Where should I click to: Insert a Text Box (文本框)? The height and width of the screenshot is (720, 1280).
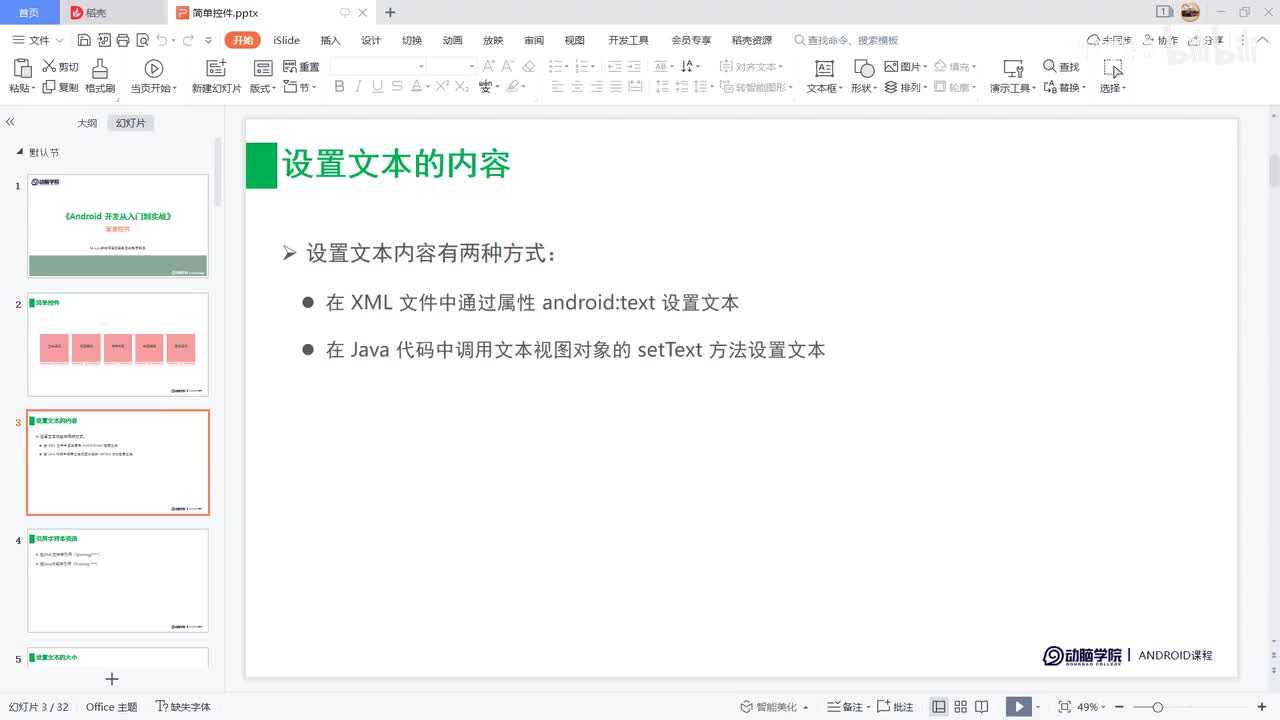(824, 76)
